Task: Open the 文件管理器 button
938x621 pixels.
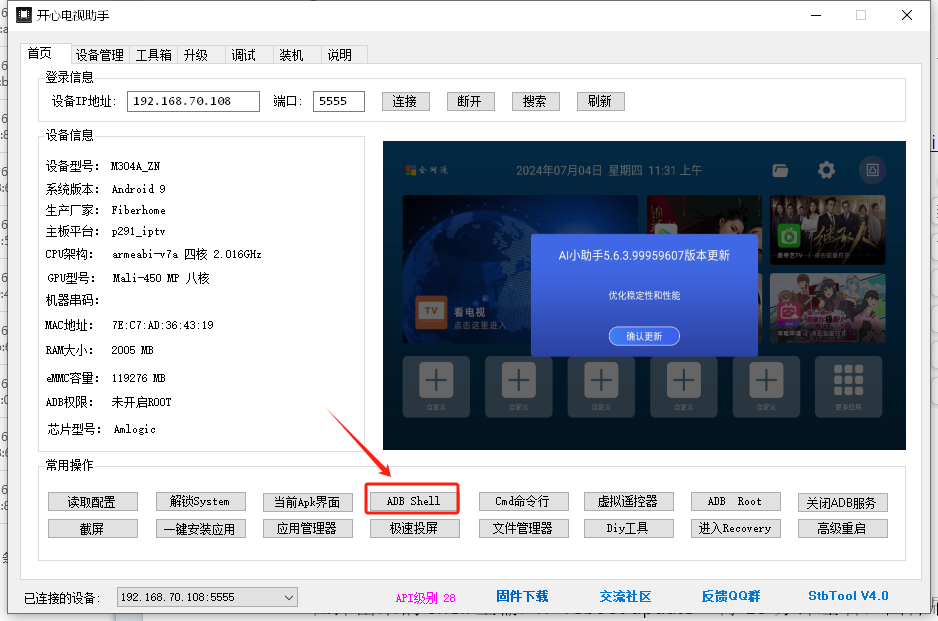Action: pos(523,528)
